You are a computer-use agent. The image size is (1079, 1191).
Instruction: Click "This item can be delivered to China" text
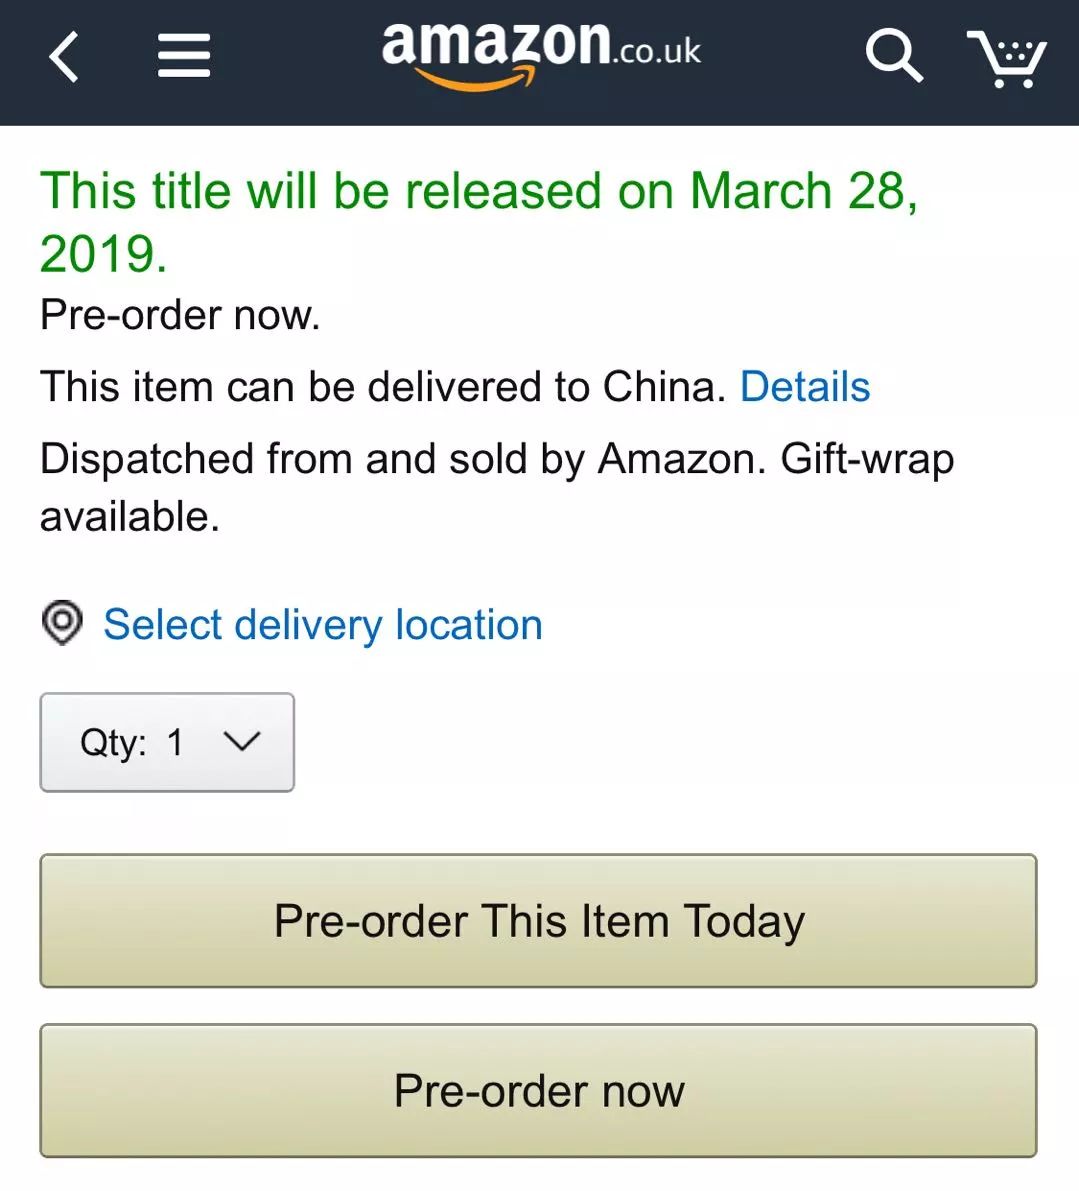(382, 387)
